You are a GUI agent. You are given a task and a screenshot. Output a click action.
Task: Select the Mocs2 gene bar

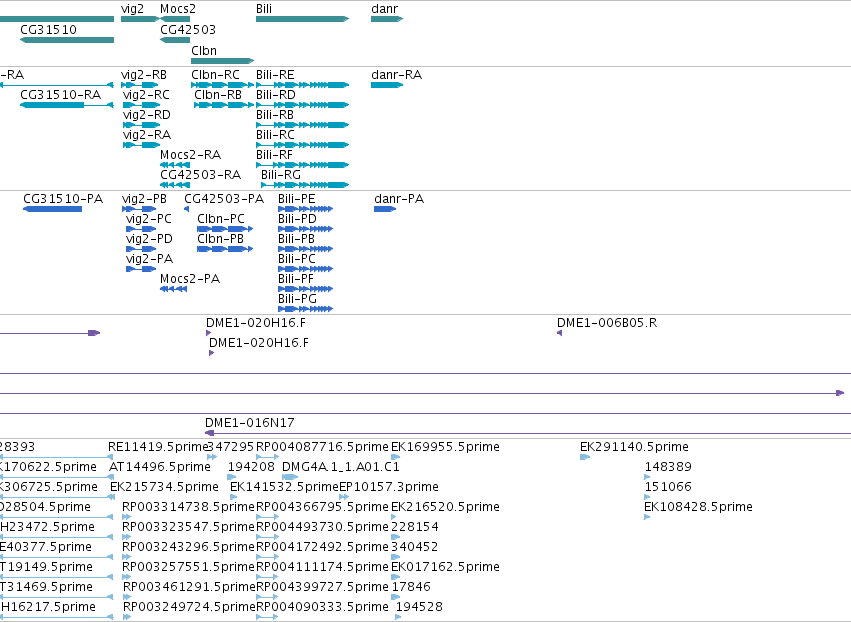(175, 19)
